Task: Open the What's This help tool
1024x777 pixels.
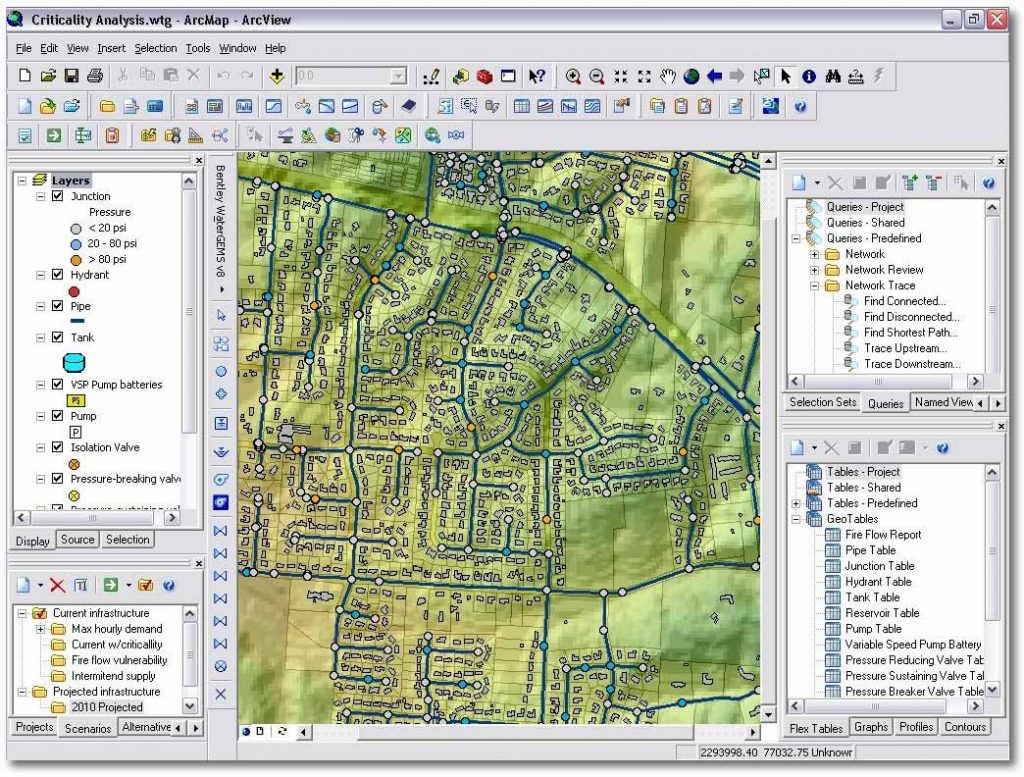Action: click(x=537, y=76)
